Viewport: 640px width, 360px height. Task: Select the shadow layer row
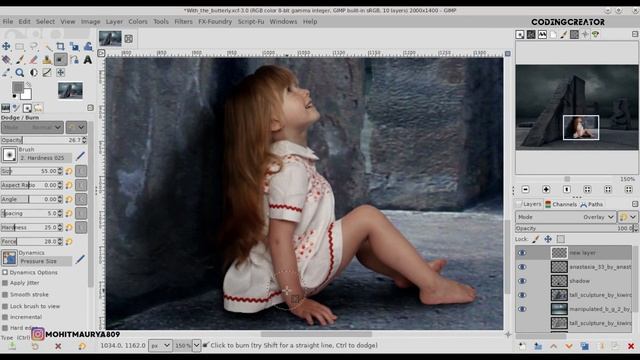click(x=573, y=281)
